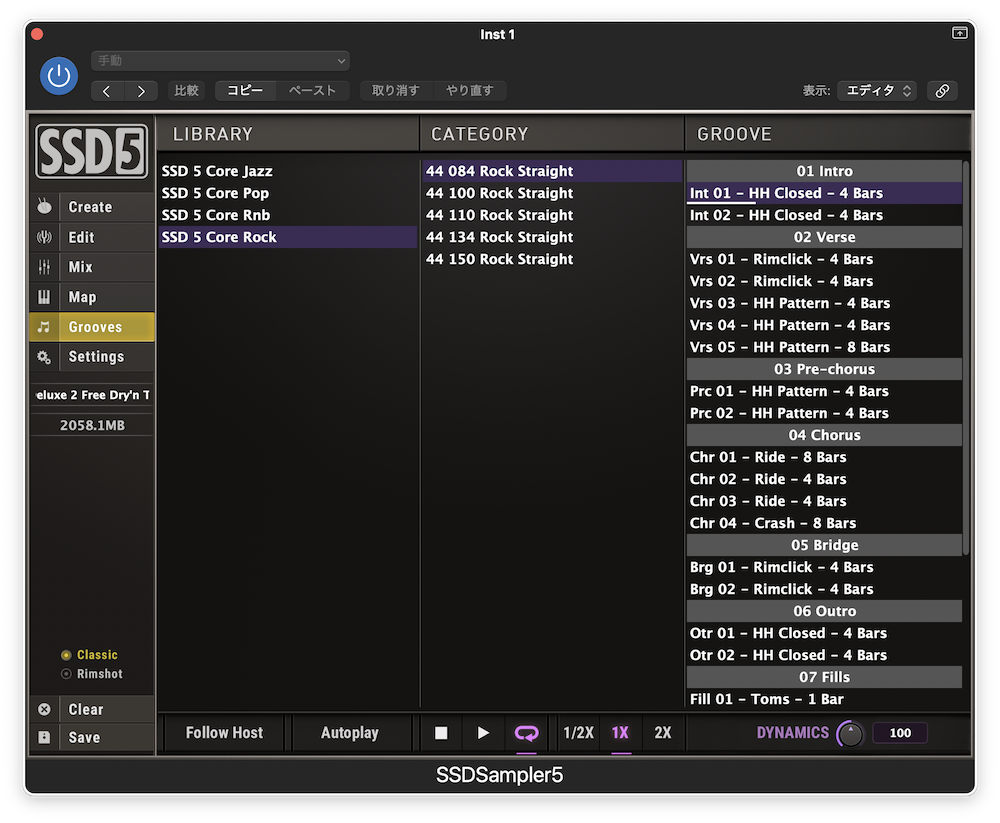Collapse the 06 Outro groove section
1000x823 pixels.
(824, 611)
